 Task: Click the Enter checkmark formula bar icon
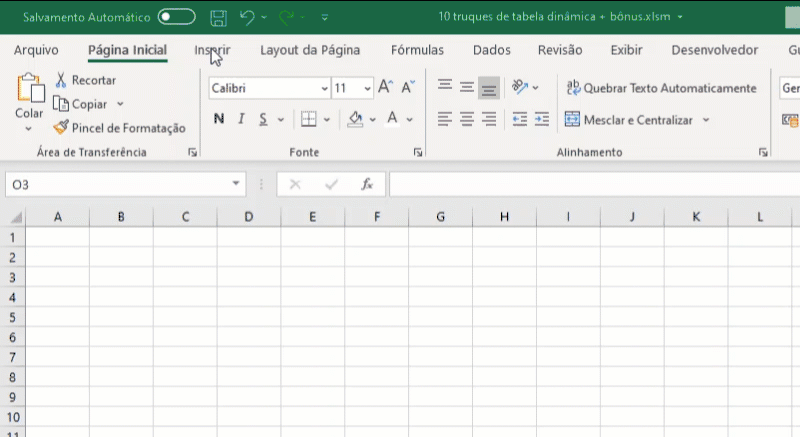331,185
